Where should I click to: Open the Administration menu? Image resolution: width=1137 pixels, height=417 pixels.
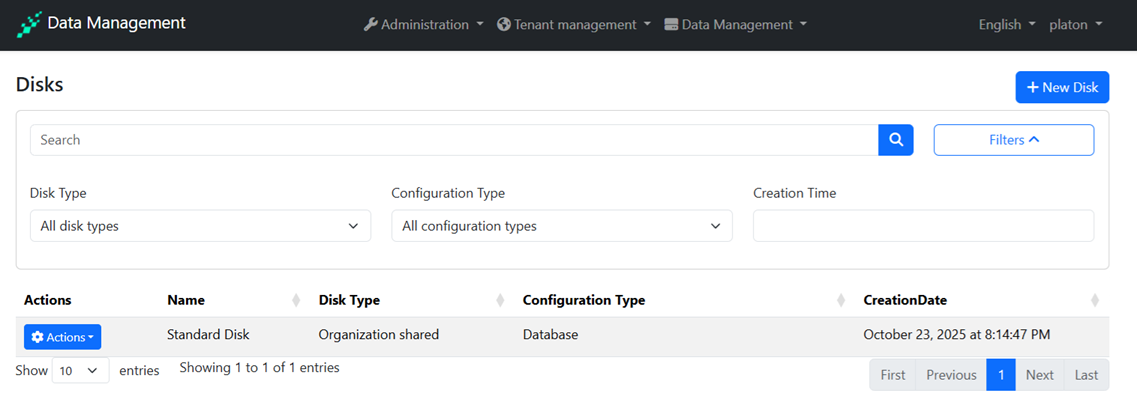click(423, 25)
